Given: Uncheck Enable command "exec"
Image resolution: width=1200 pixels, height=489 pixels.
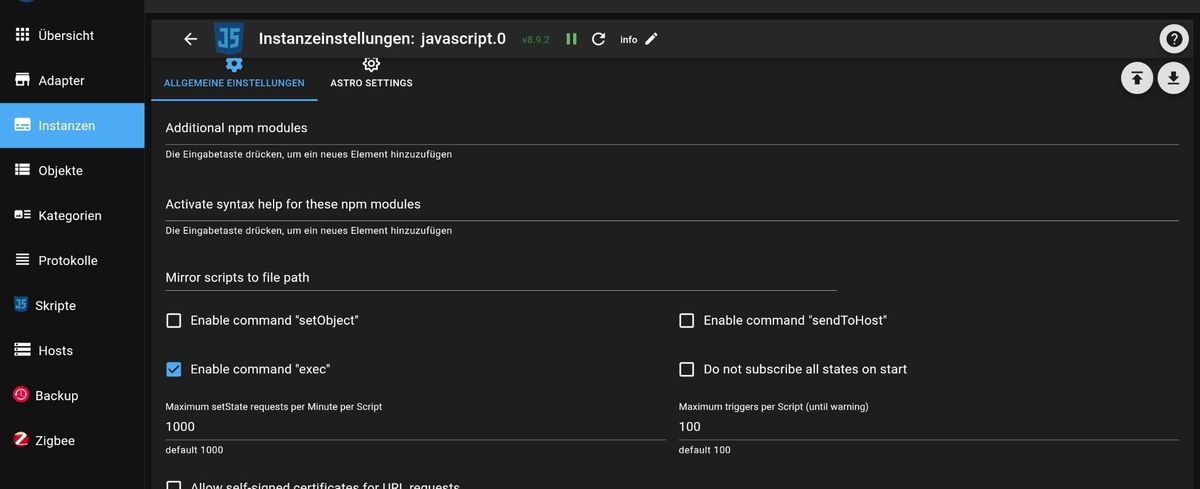Looking at the screenshot, I should click(174, 369).
